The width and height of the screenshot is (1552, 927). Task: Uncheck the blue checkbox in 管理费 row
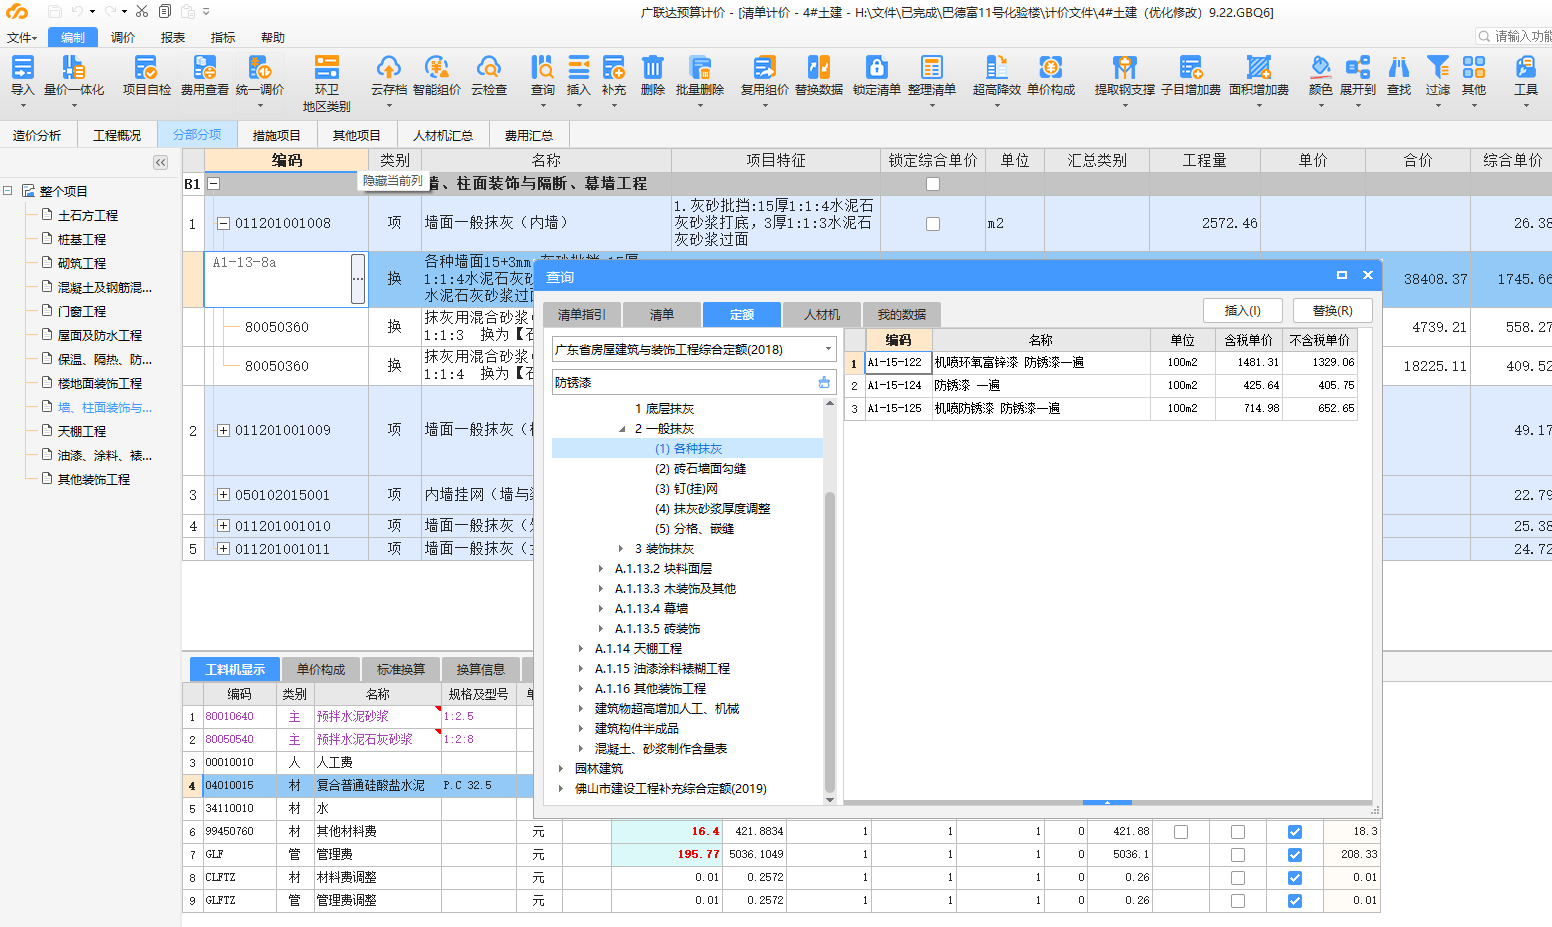1295,855
